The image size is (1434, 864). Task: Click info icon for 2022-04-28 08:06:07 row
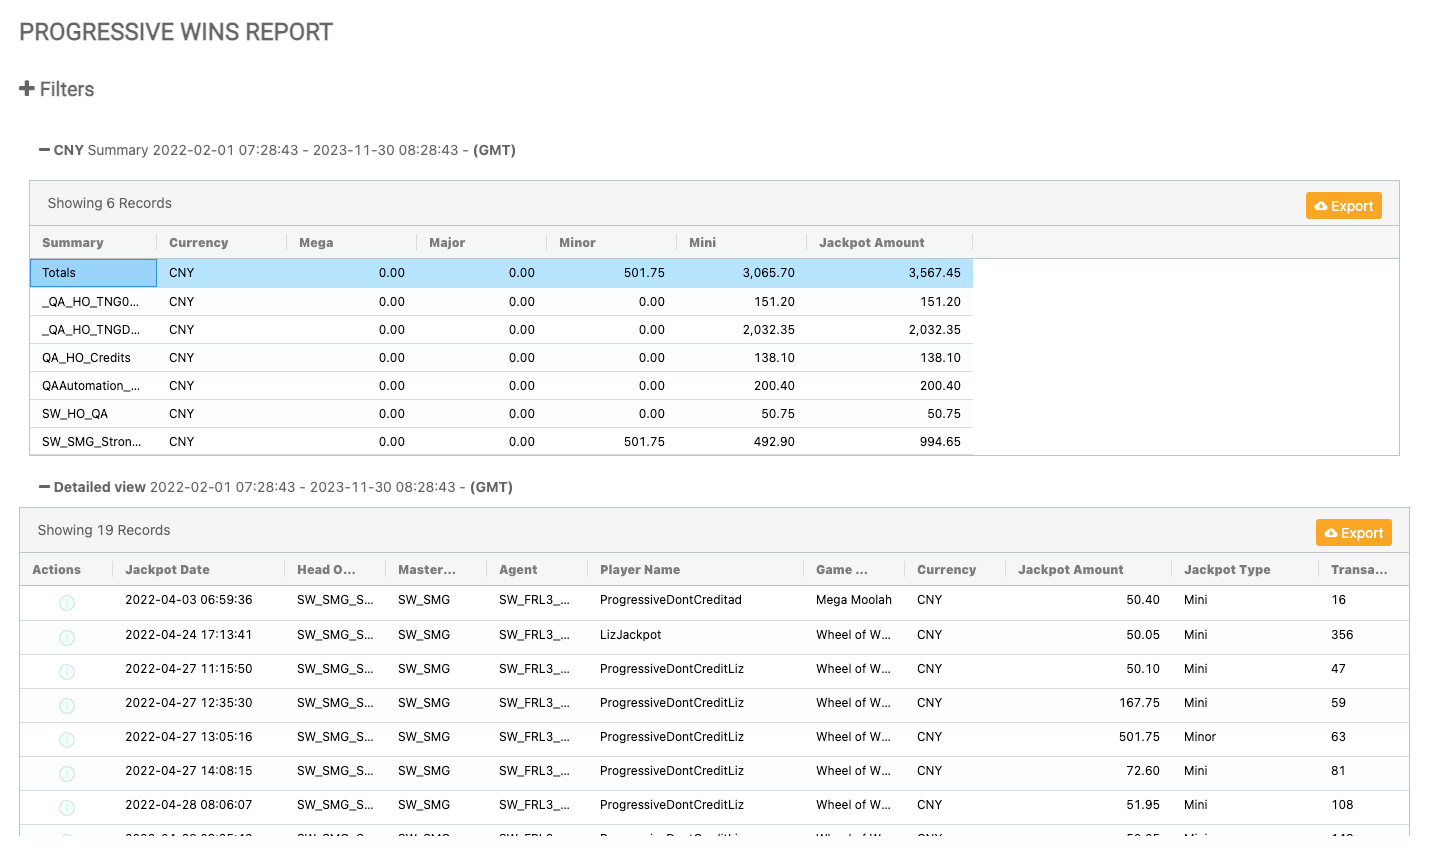(67, 808)
